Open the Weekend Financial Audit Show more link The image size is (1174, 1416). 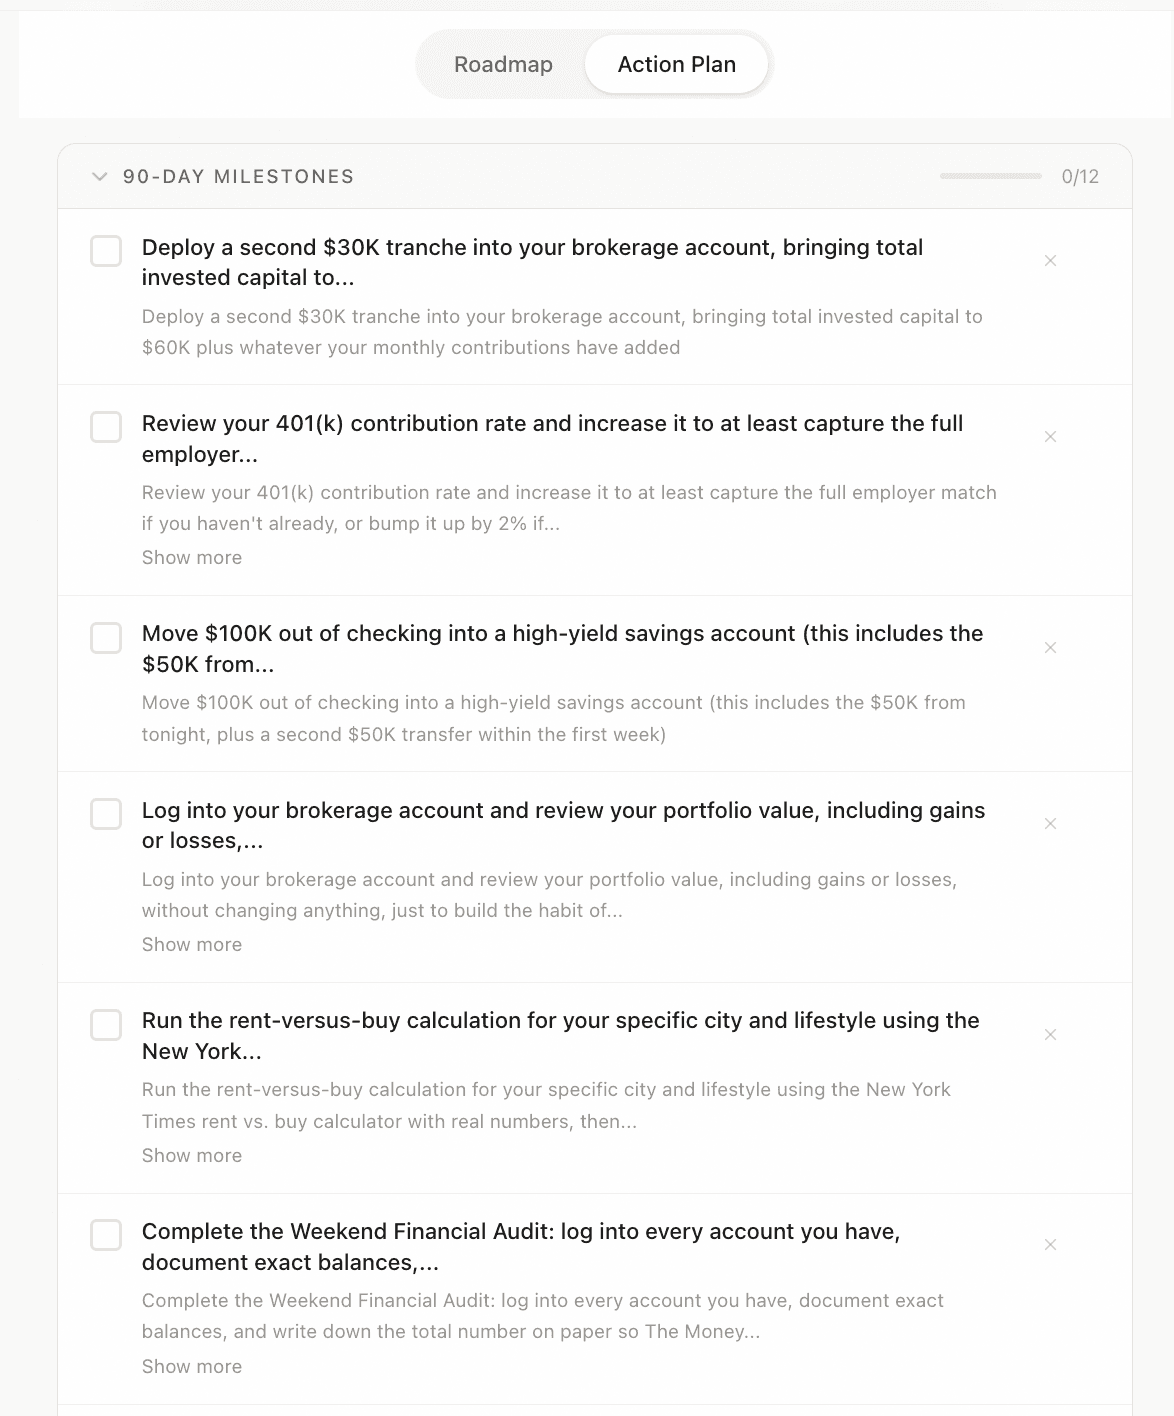coord(192,1367)
